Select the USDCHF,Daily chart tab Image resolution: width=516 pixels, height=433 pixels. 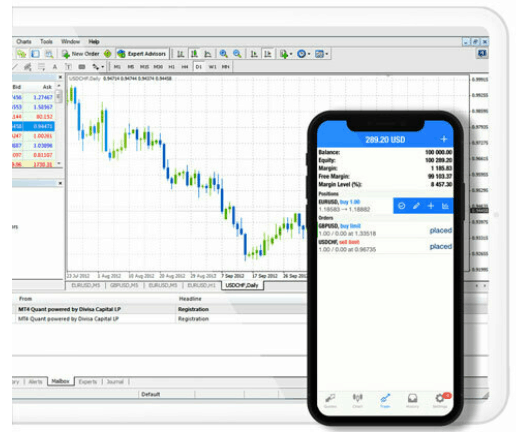pyautogui.click(x=242, y=286)
